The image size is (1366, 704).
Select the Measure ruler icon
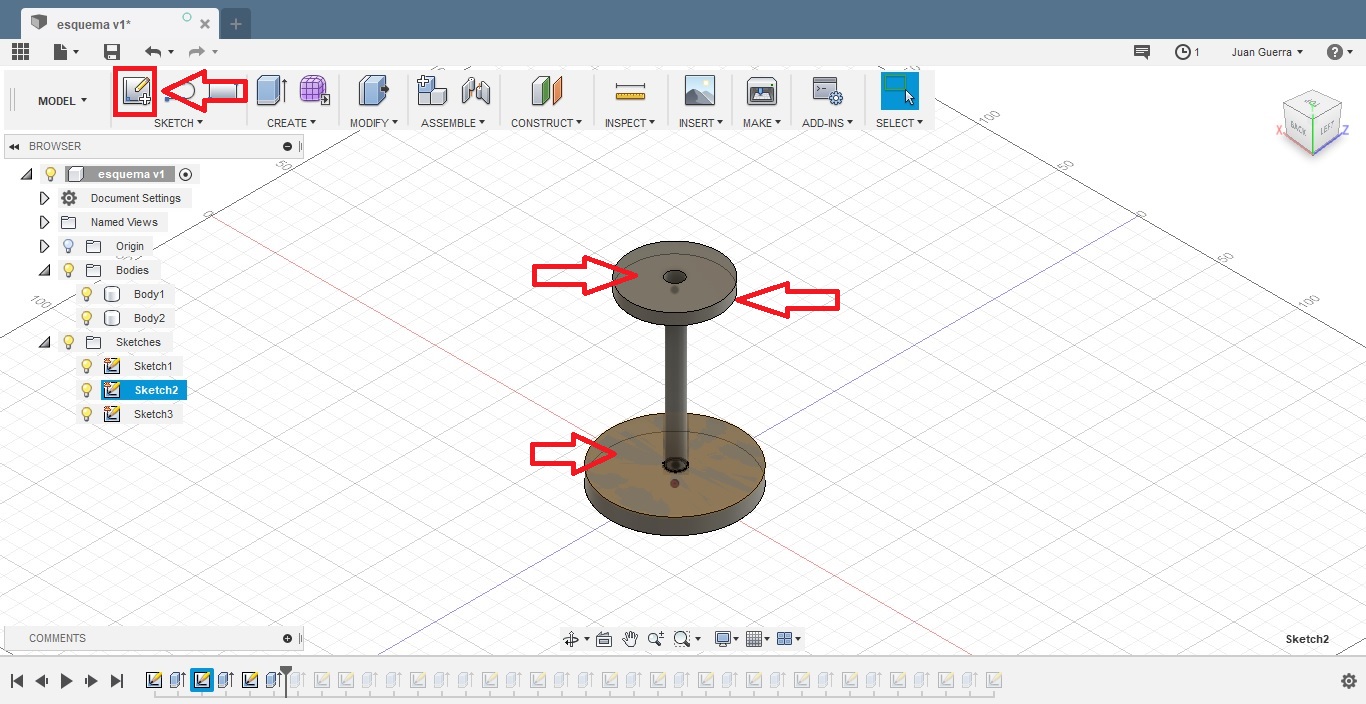pyautogui.click(x=630, y=93)
